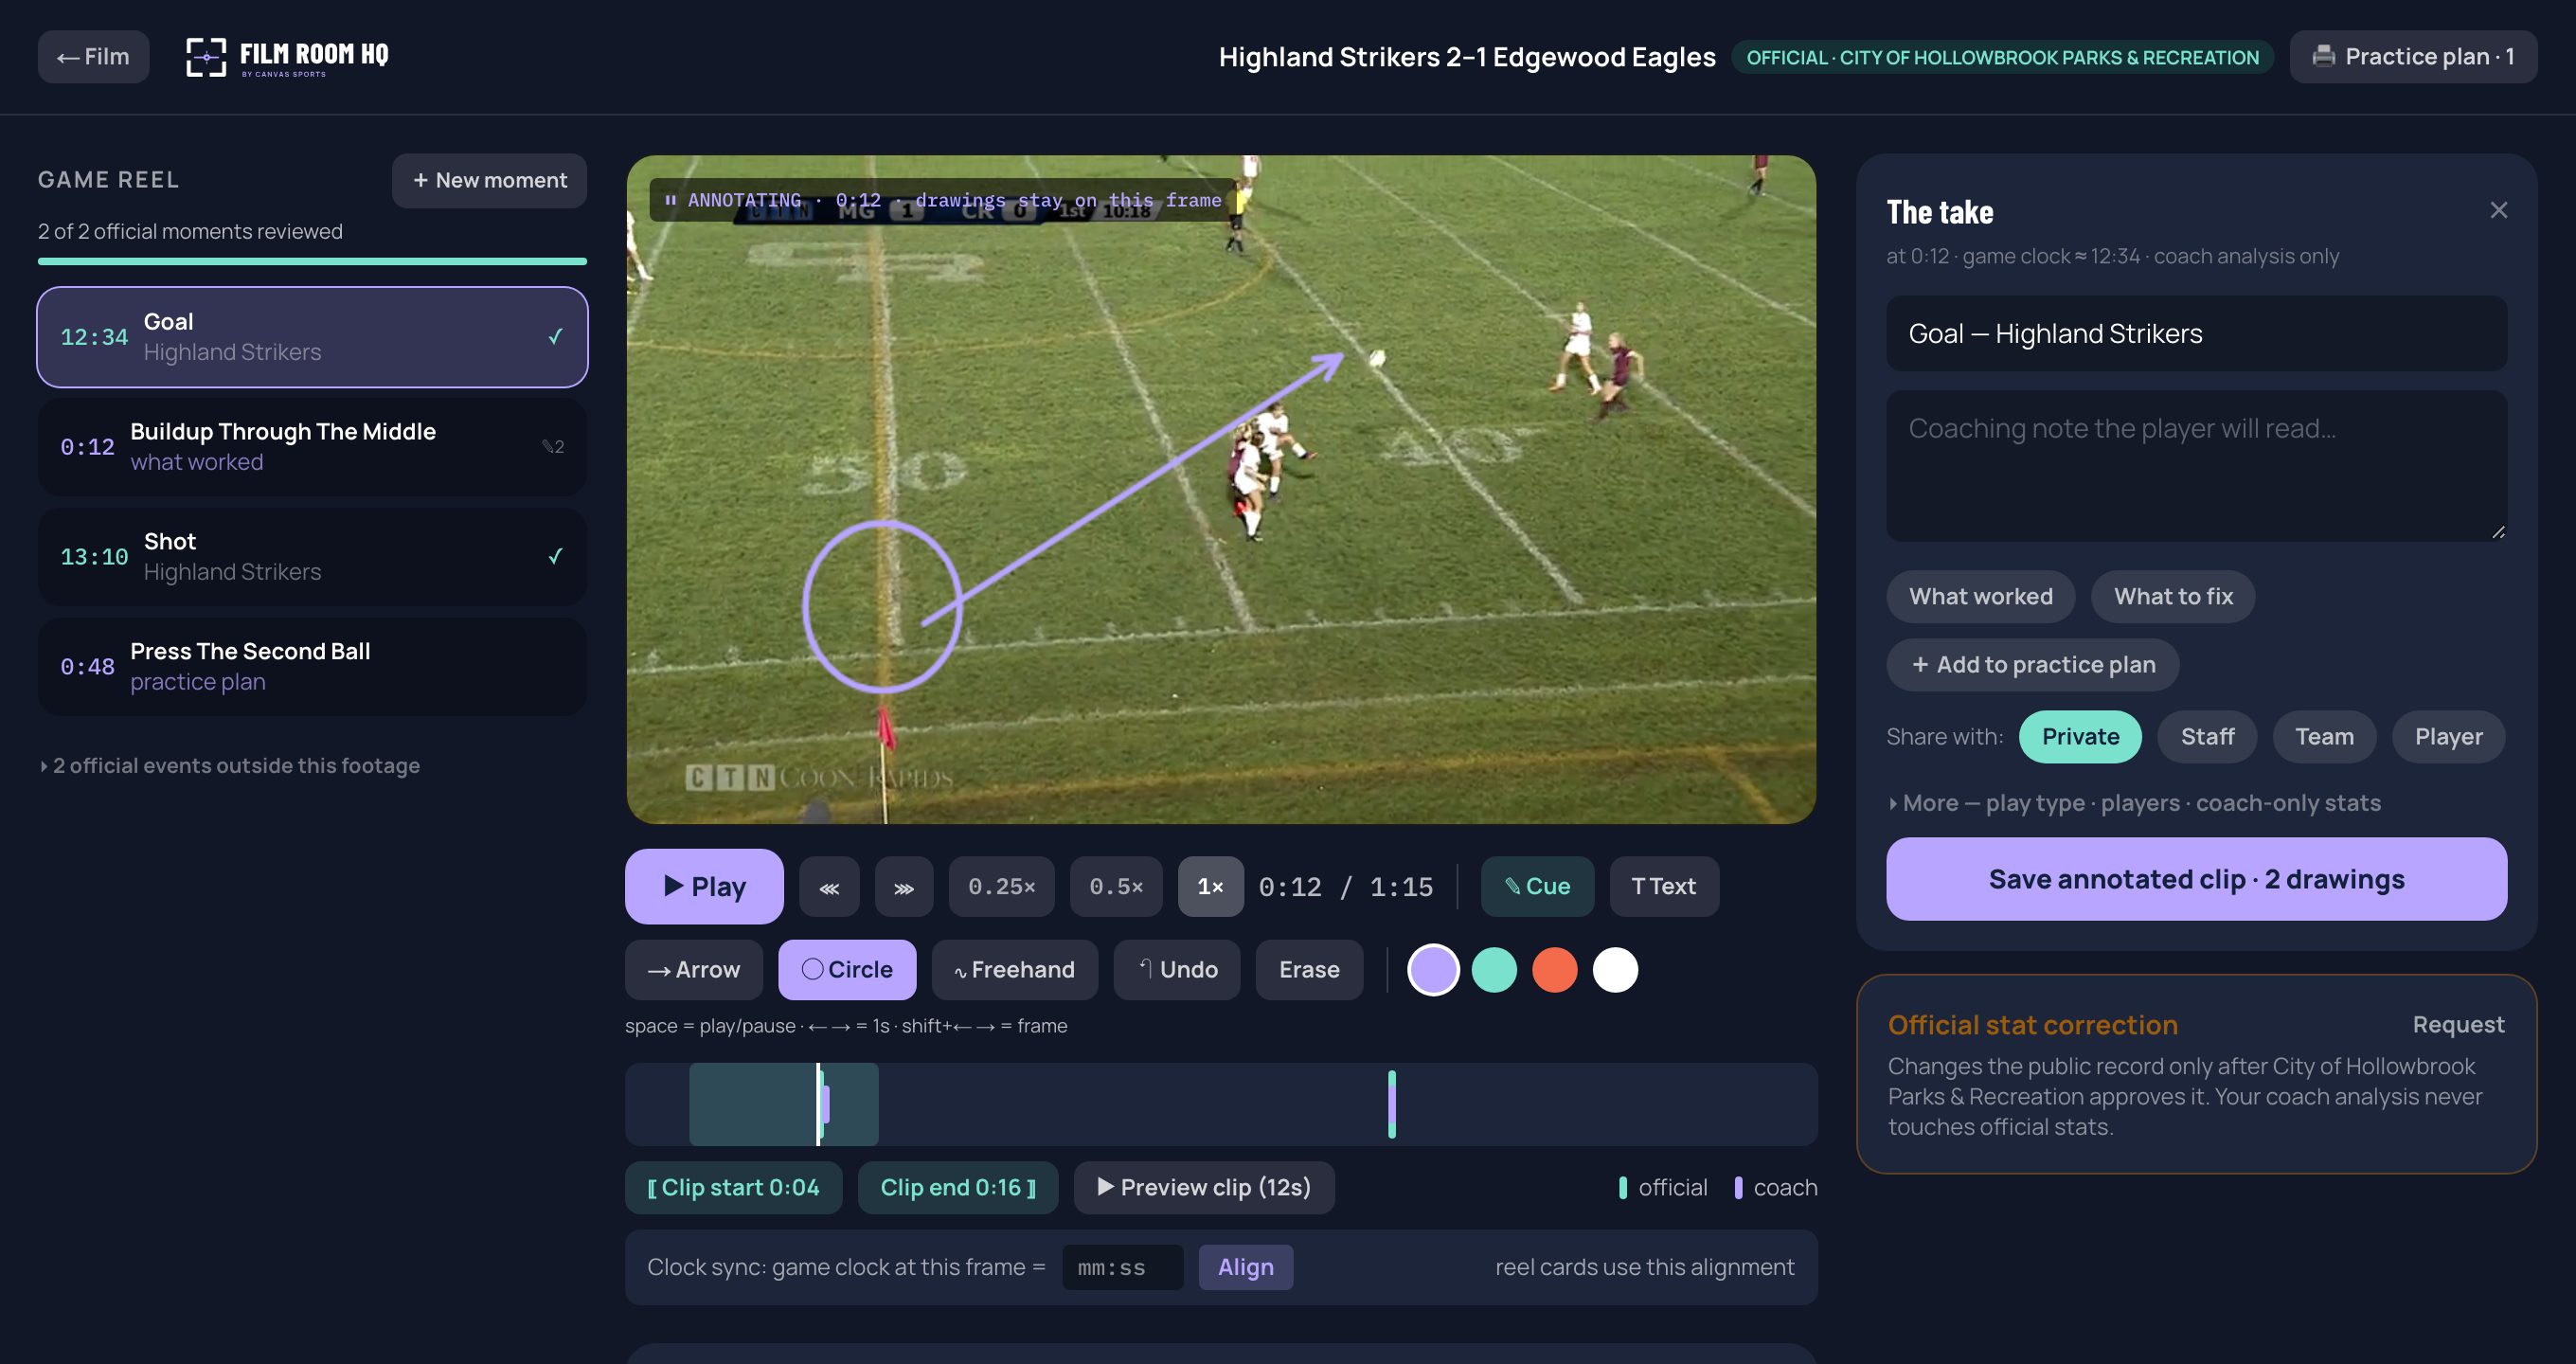The width and height of the screenshot is (2576, 1364).
Task: Click the Align button
Action: pos(1246,1268)
